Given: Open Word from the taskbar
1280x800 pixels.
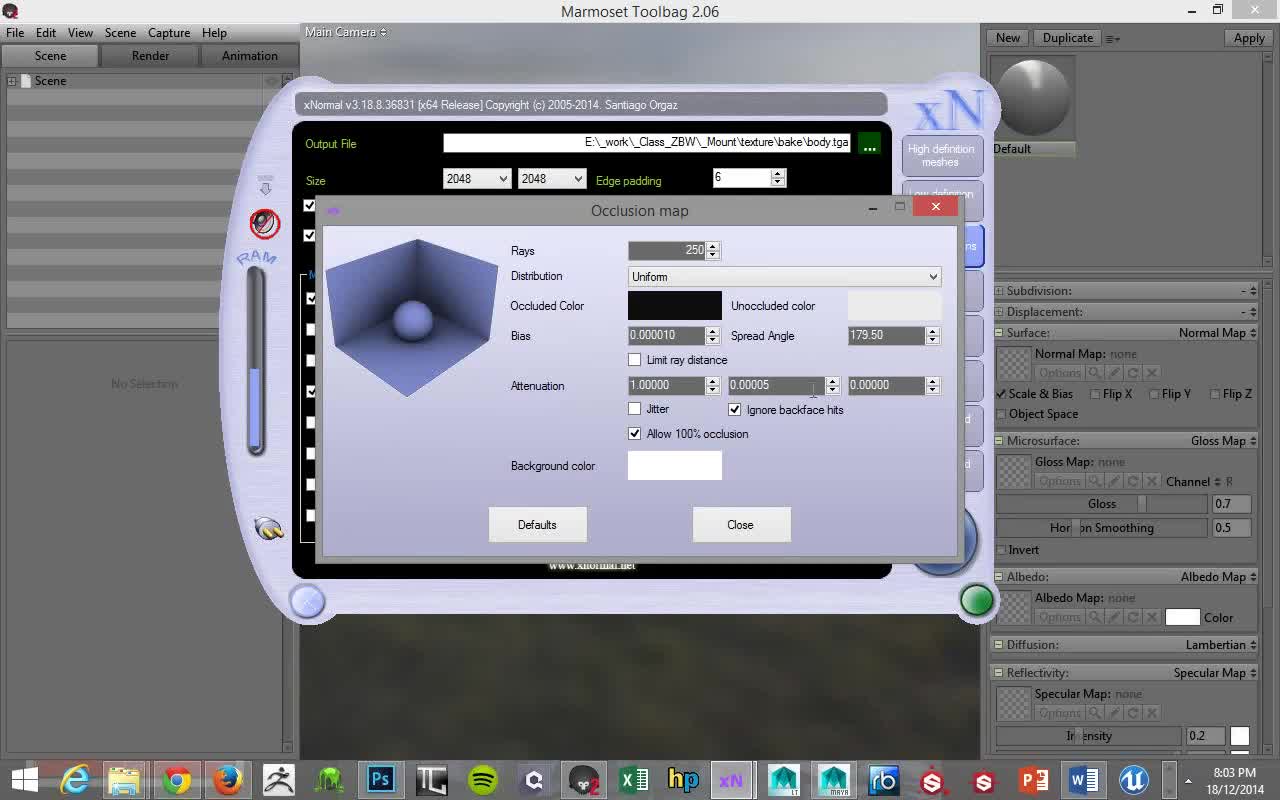Looking at the screenshot, I should coord(1083,779).
